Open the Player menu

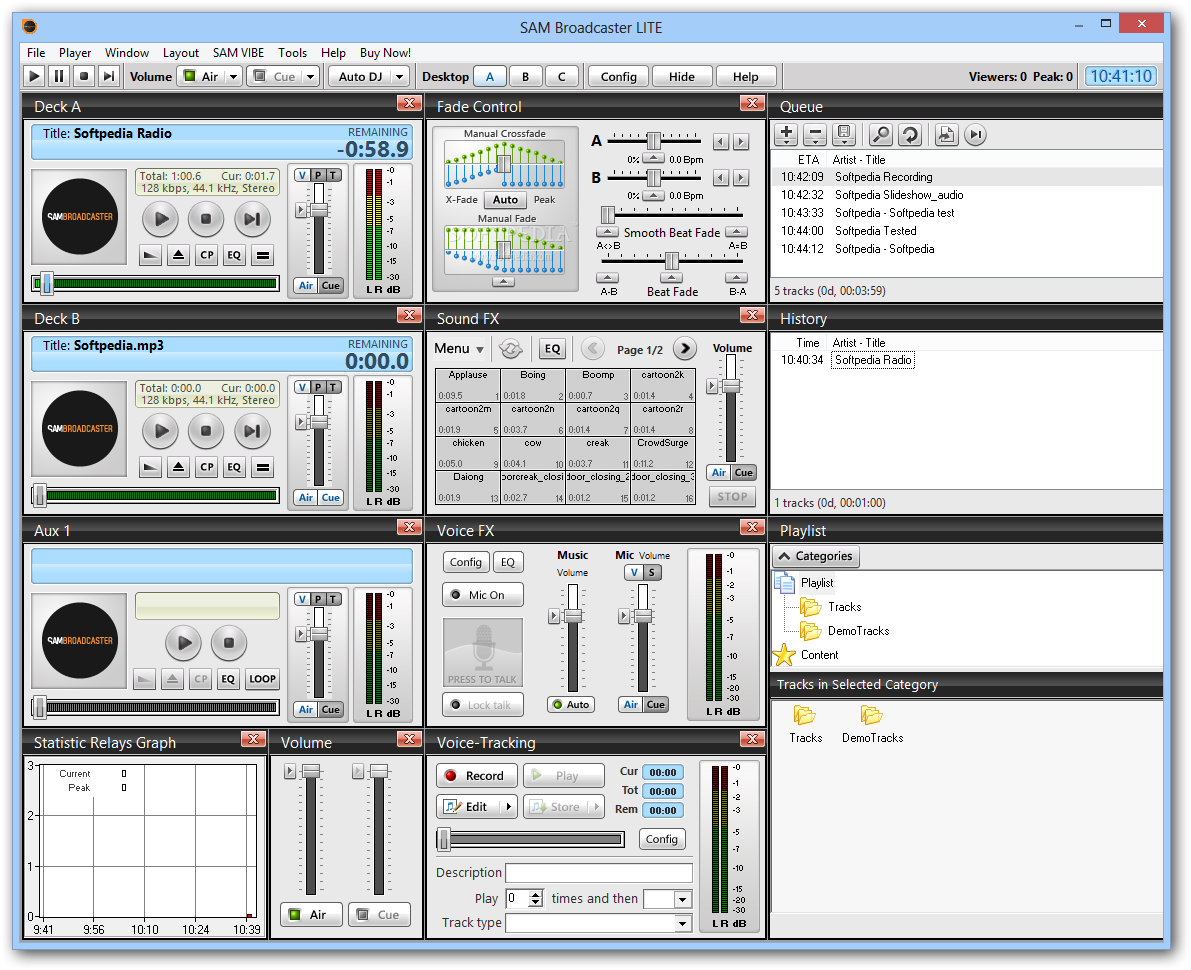click(75, 52)
